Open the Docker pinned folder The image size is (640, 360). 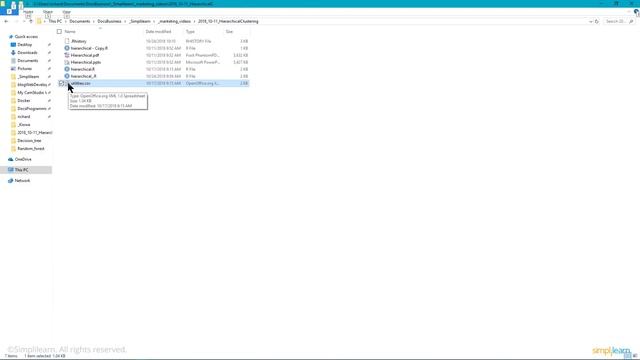pyautogui.click(x=24, y=100)
